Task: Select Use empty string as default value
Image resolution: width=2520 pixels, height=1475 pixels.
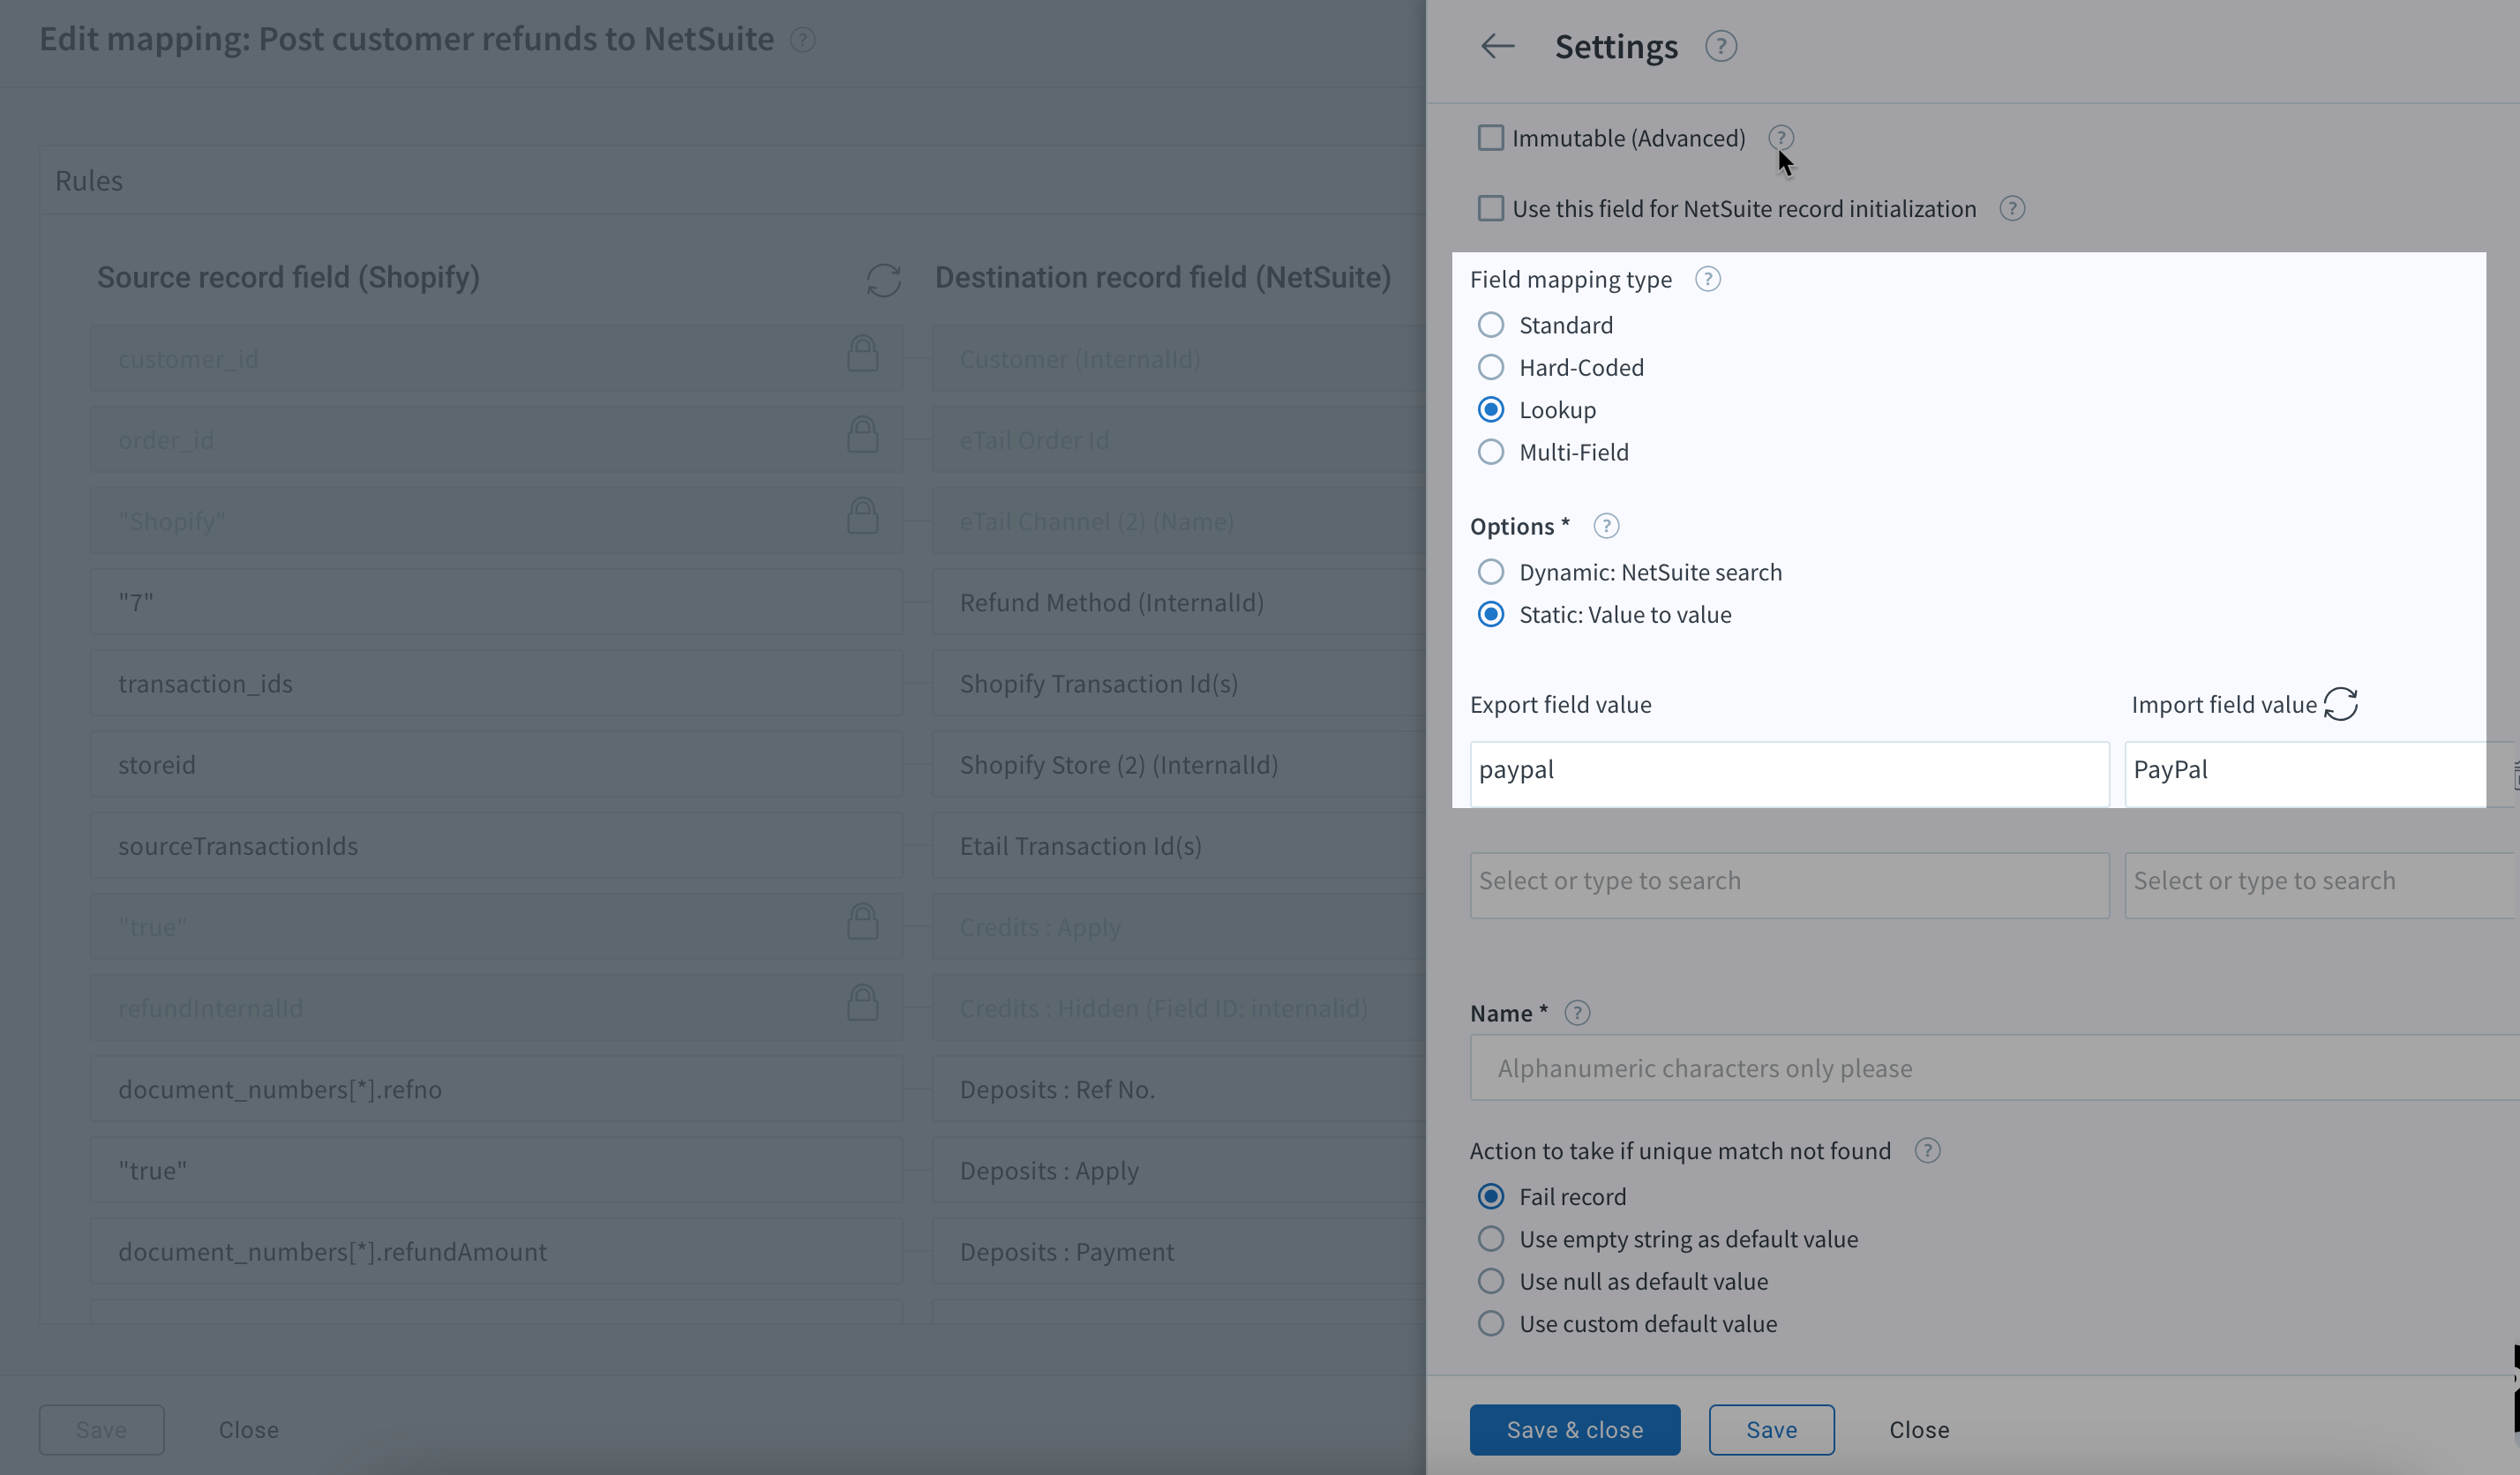Action: click(x=1490, y=1239)
